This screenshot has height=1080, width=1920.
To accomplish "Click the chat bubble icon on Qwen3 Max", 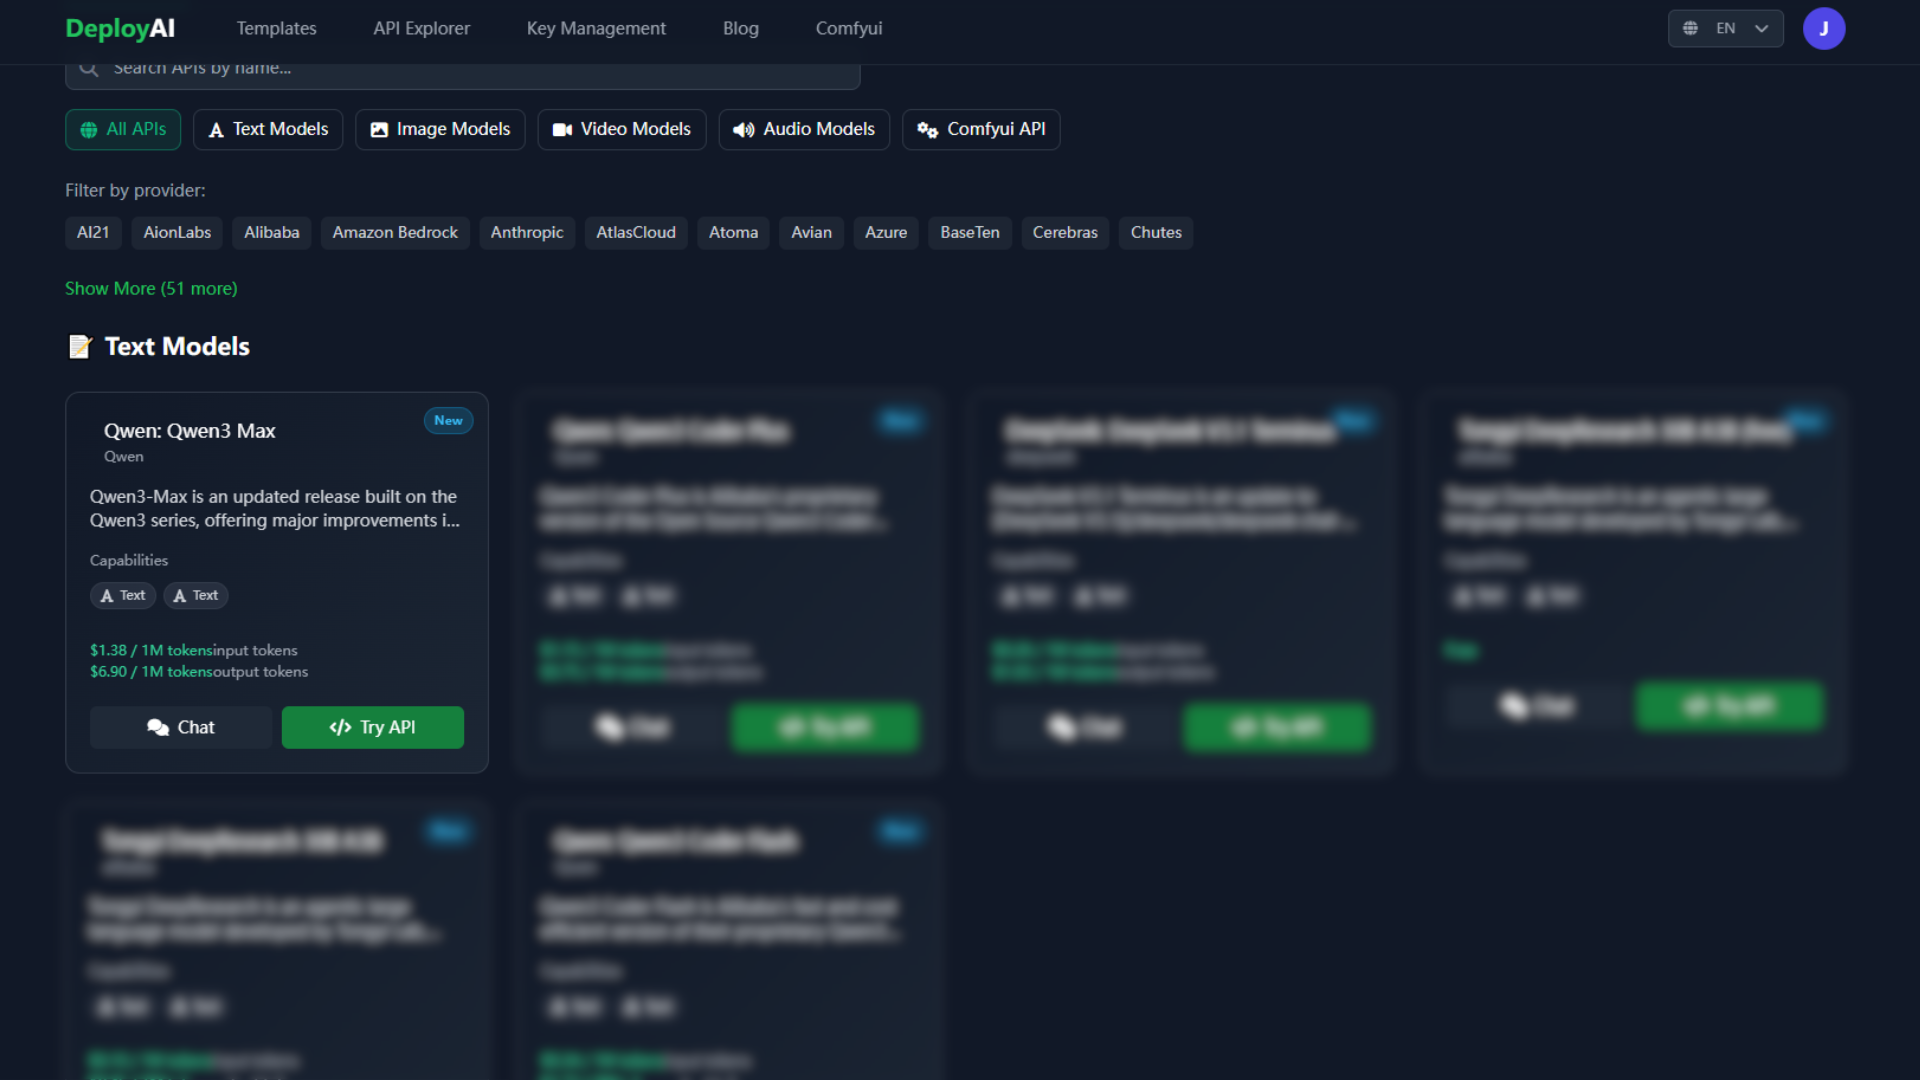I will coord(157,727).
